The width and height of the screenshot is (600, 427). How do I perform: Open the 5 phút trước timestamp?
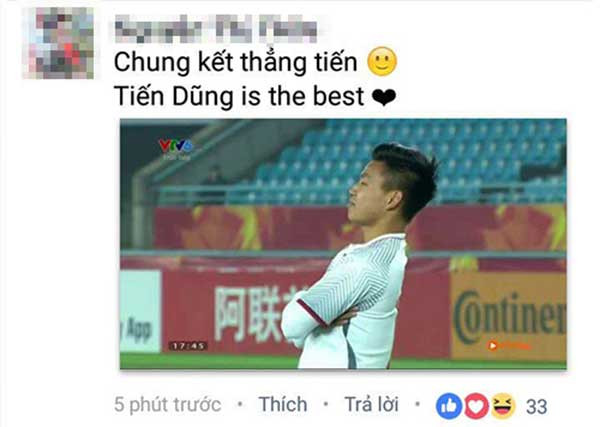coord(168,405)
